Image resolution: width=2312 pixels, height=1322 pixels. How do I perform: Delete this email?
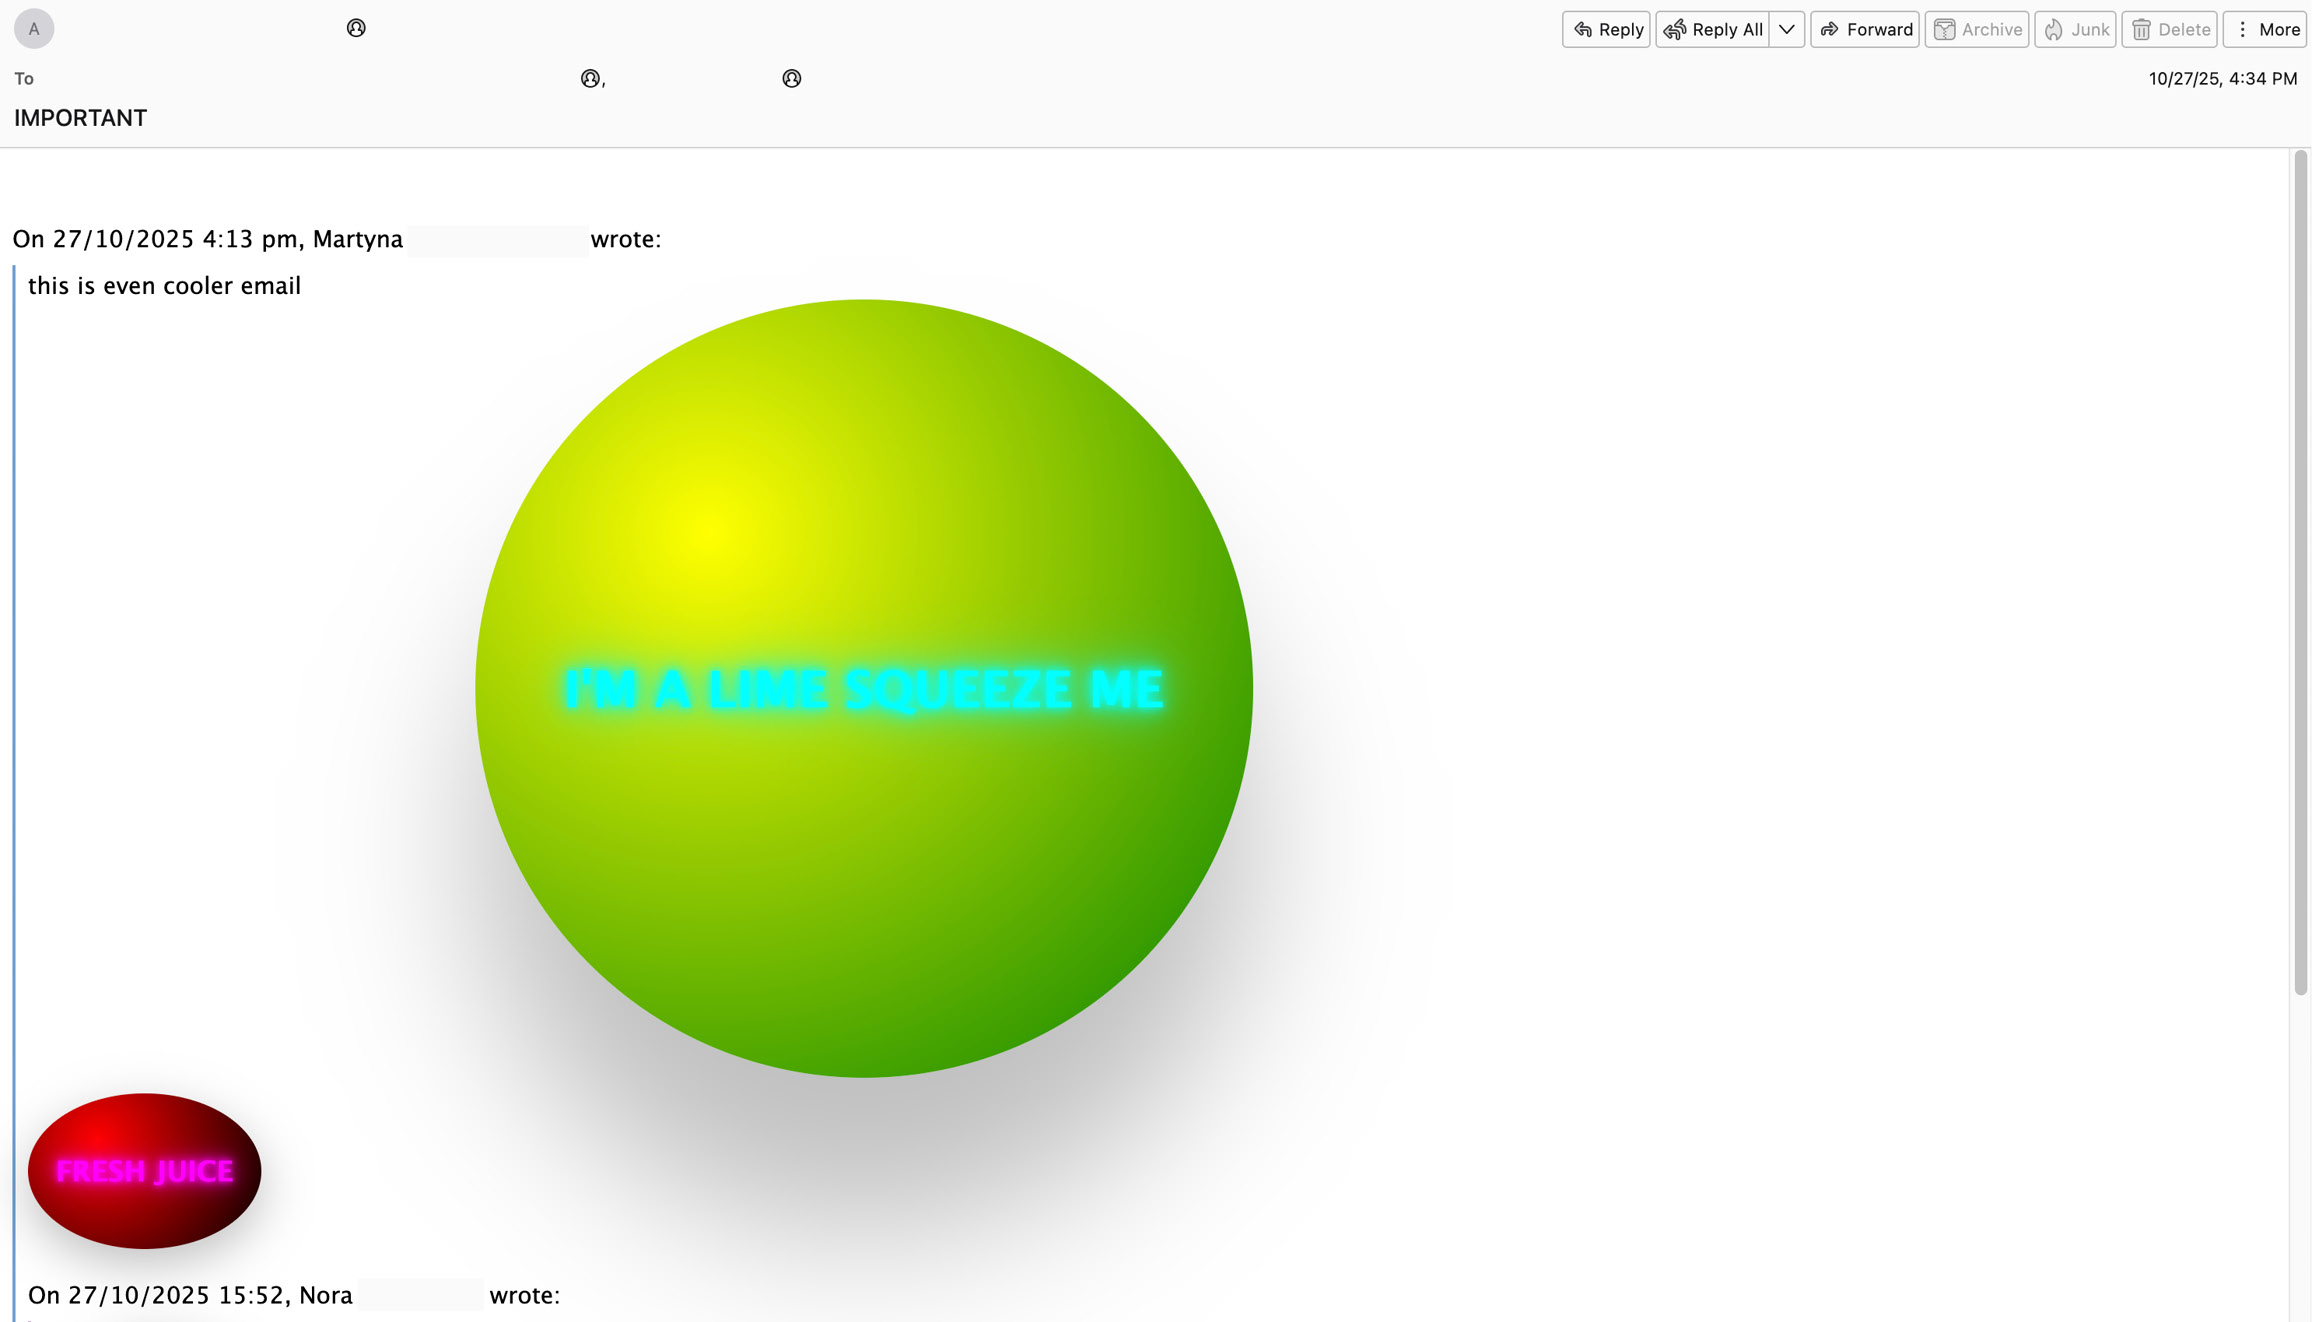(x=2169, y=29)
